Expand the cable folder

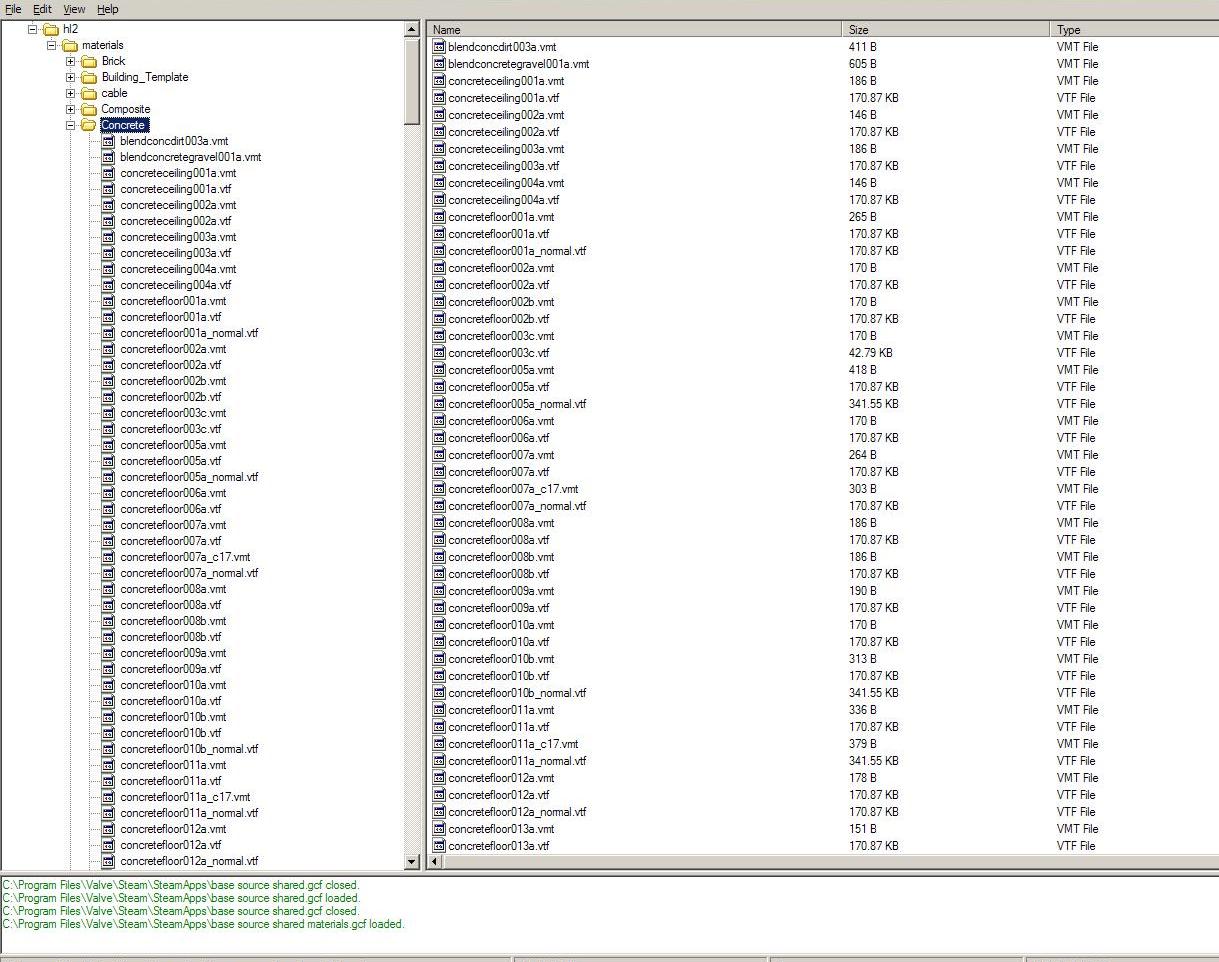point(68,93)
